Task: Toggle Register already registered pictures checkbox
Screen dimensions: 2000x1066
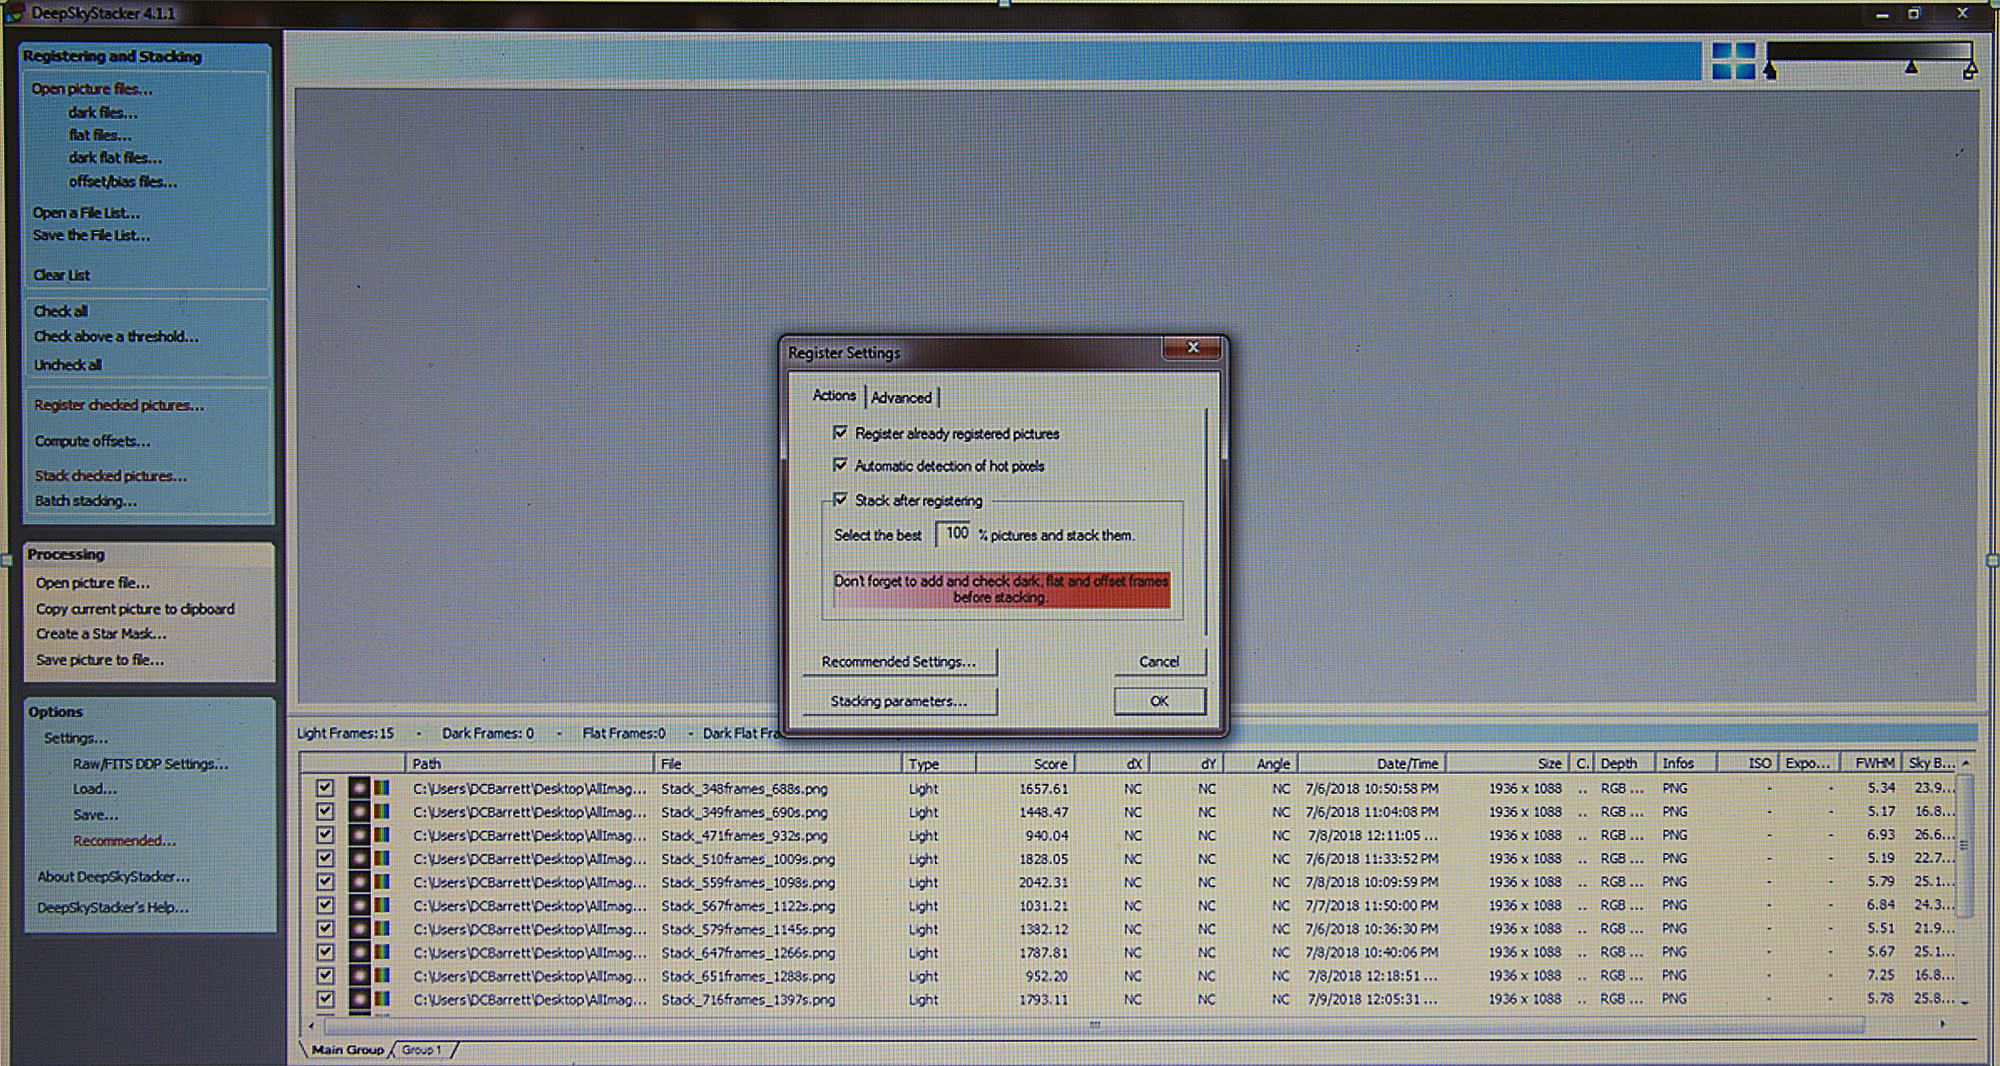Action: tap(840, 433)
